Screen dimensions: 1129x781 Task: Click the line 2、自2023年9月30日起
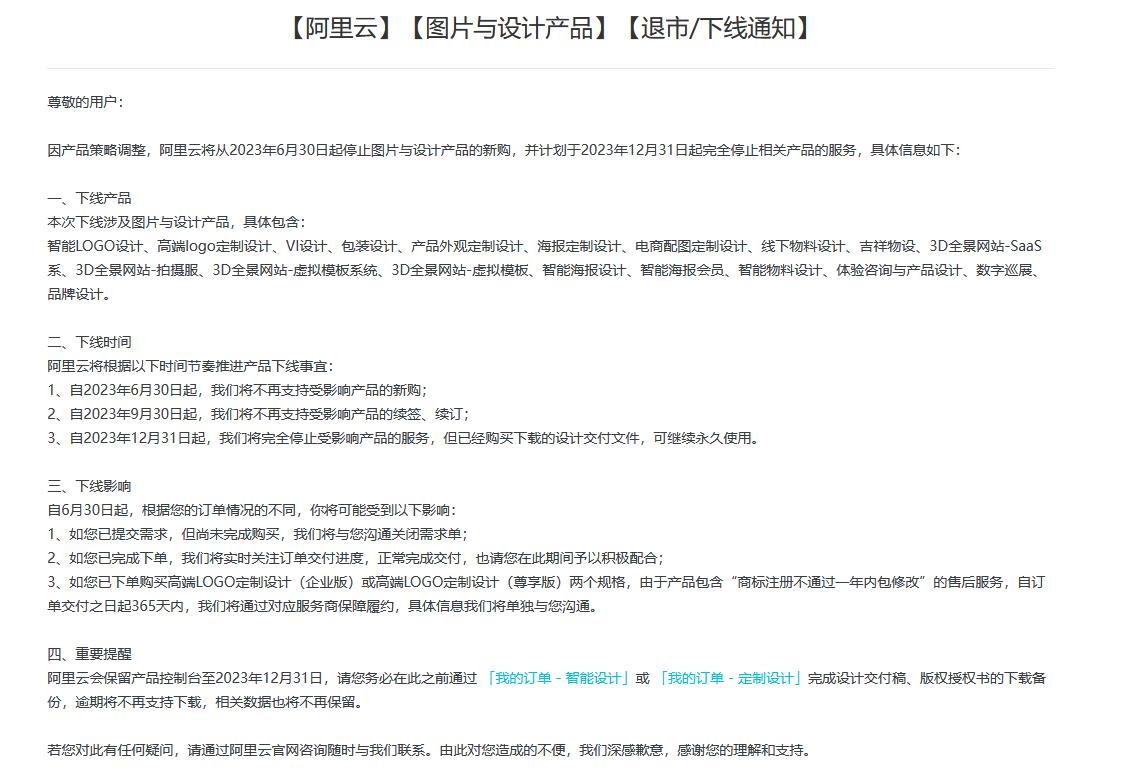pos(258,414)
